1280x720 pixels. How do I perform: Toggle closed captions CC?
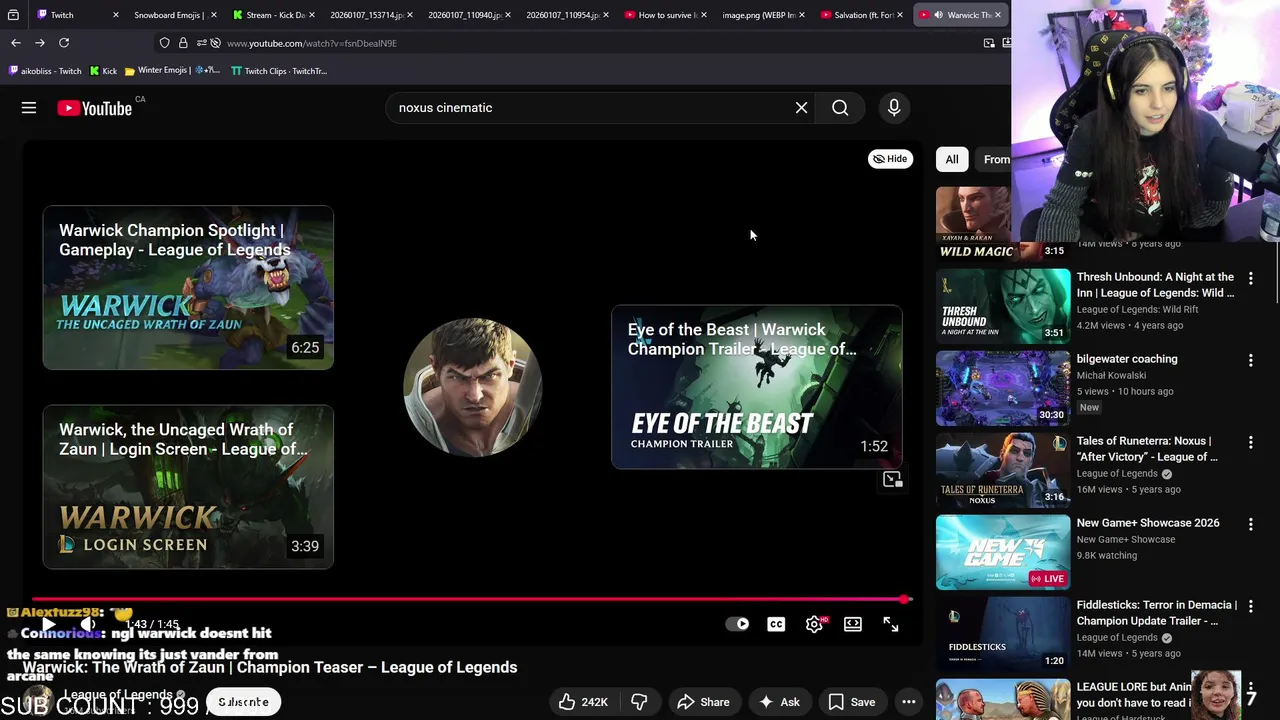click(x=776, y=624)
